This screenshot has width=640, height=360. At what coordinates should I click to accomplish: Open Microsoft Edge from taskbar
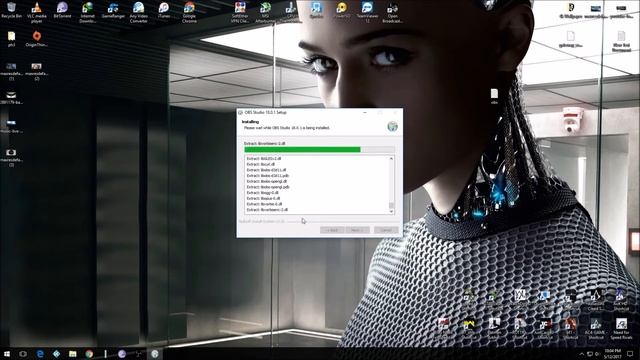click(40, 354)
